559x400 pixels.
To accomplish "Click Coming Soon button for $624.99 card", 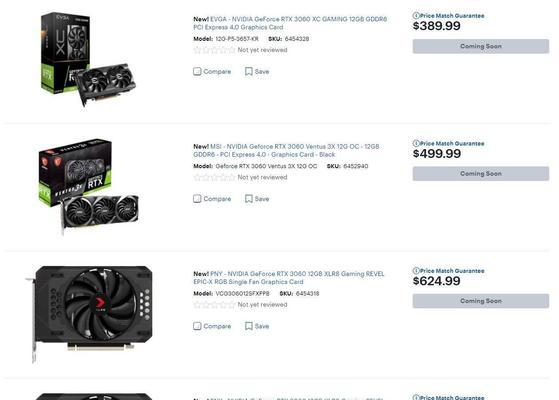I will (481, 301).
